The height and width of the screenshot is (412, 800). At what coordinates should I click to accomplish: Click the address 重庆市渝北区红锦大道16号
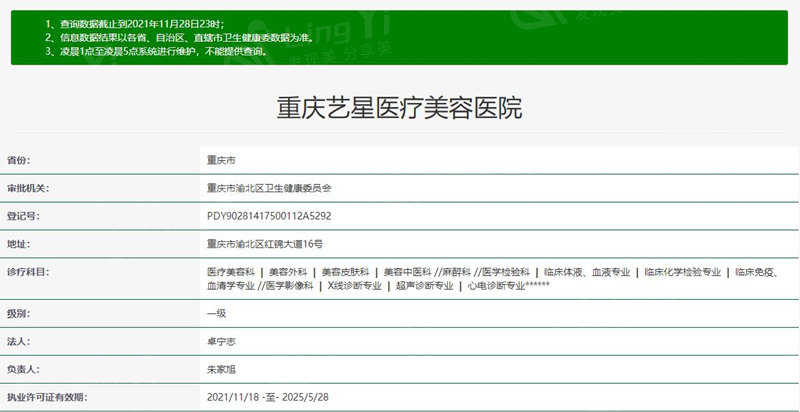(265, 244)
